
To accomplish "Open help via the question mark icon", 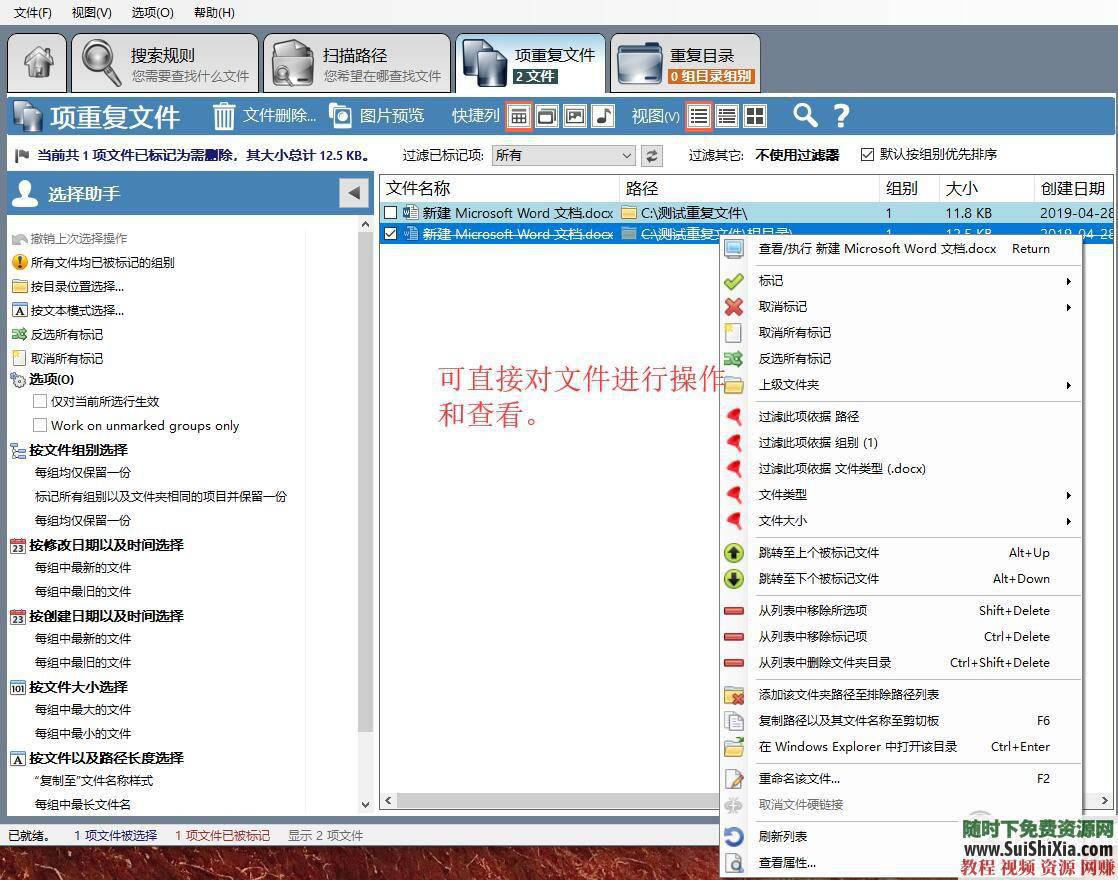I will click(x=841, y=116).
